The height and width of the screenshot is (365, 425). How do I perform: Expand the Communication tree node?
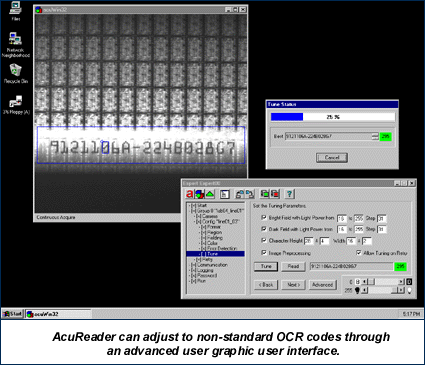point(193,265)
